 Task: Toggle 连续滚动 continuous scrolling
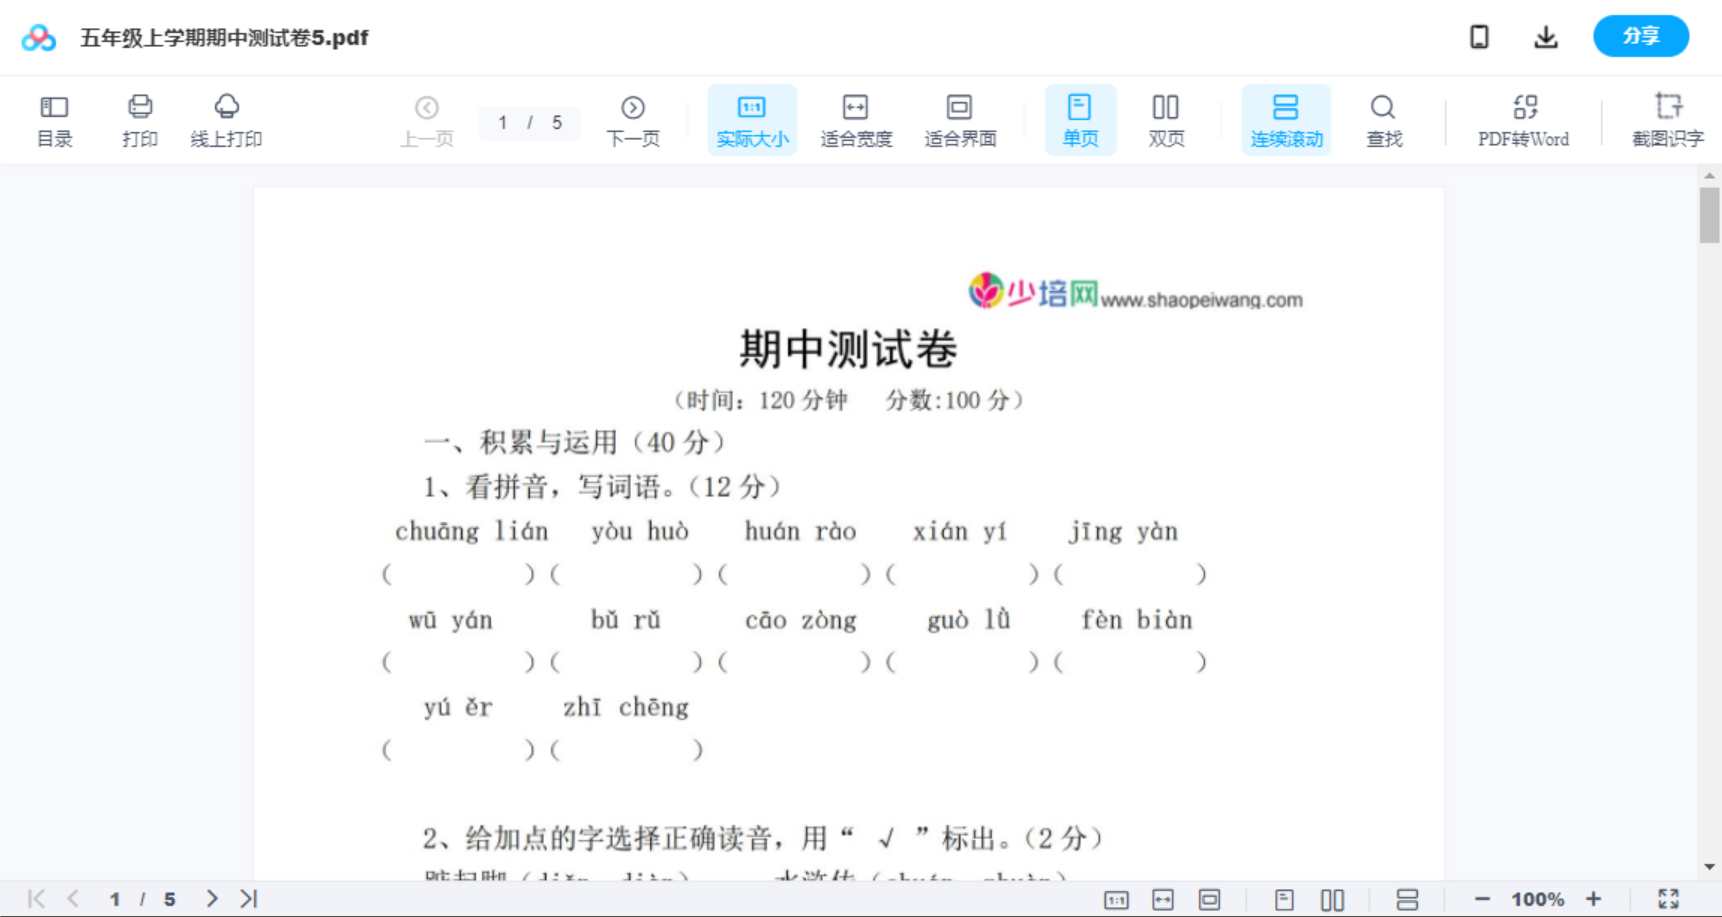[x=1286, y=119]
